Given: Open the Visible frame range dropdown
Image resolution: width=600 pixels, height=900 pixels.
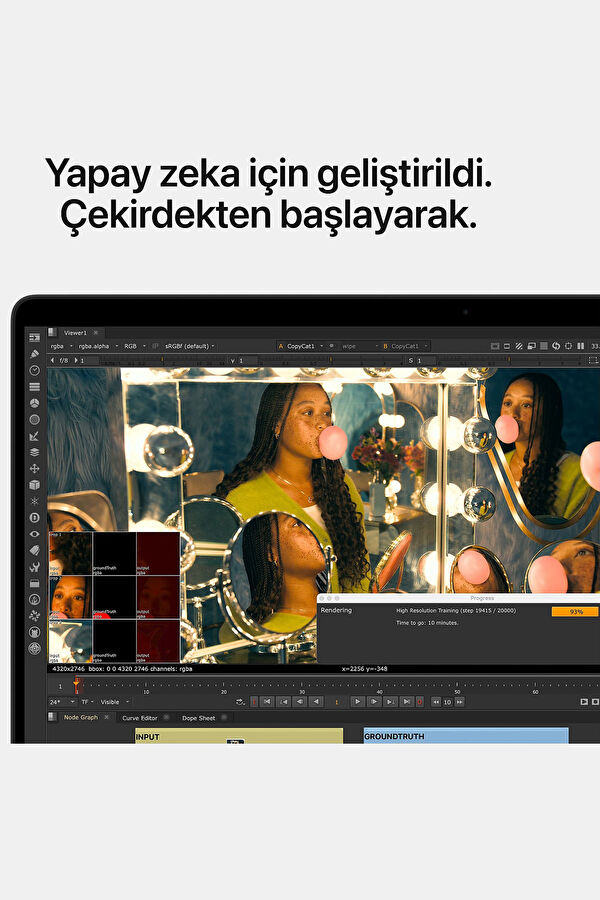Looking at the screenshot, I should tap(115, 702).
